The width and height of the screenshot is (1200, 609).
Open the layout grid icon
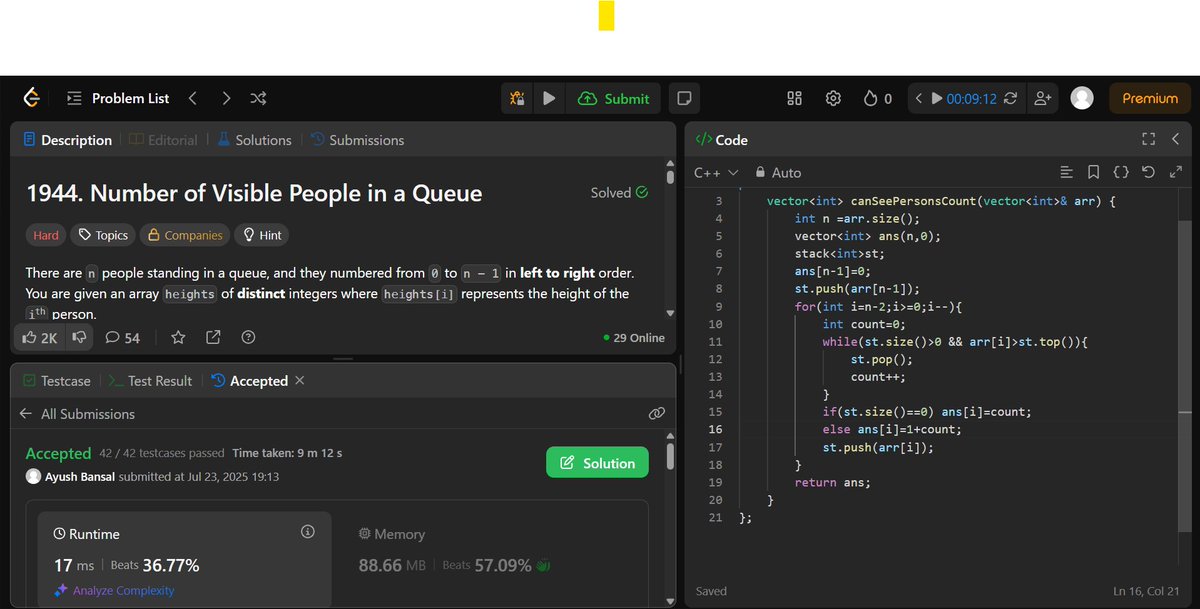point(795,98)
